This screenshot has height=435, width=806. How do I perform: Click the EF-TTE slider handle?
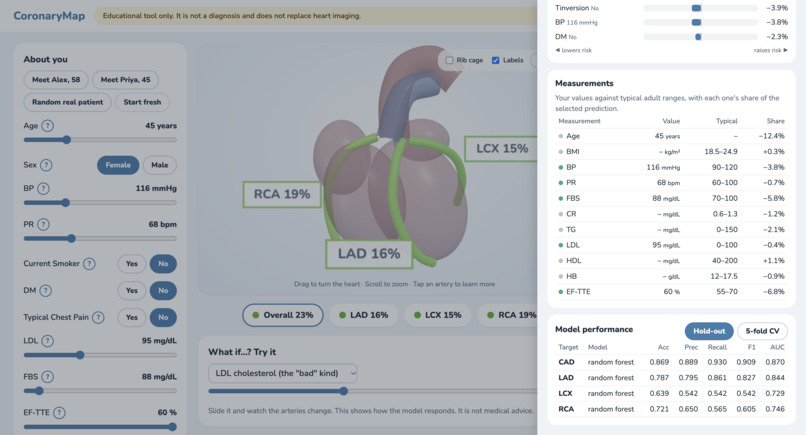coord(172,427)
